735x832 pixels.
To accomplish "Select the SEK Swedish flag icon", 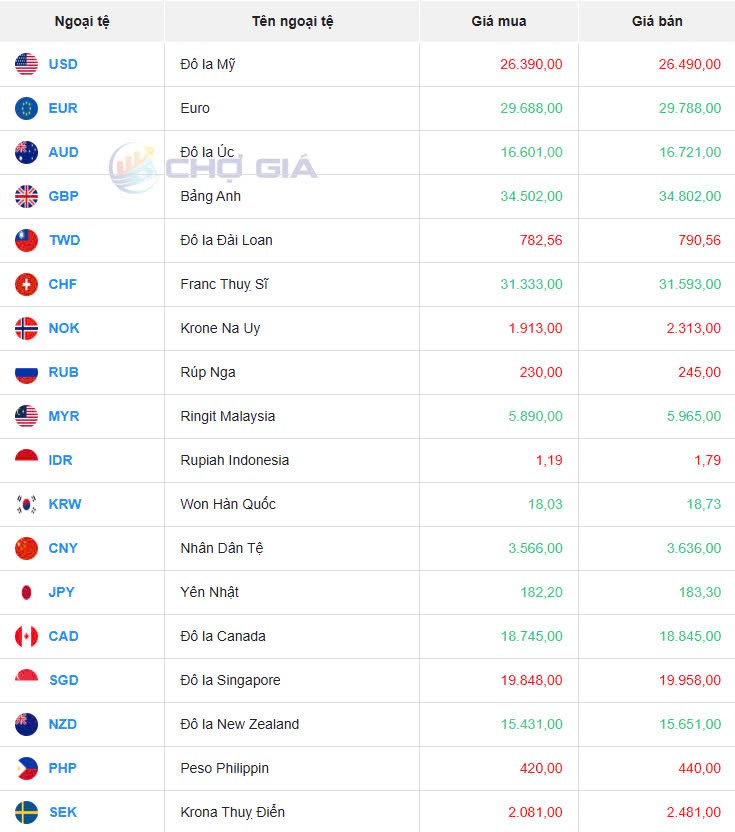I will (x=26, y=812).
